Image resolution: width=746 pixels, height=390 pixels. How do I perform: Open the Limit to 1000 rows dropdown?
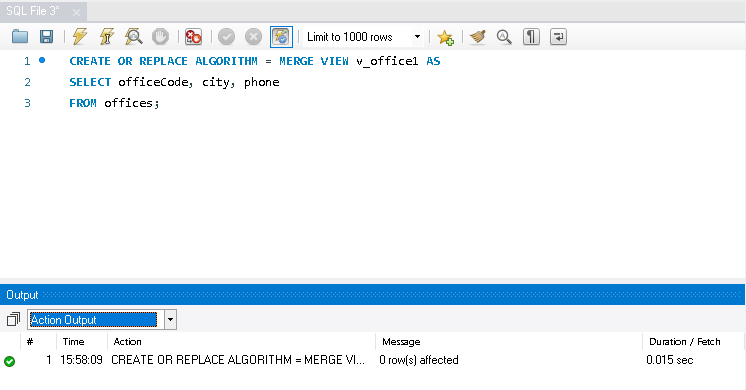[417, 37]
